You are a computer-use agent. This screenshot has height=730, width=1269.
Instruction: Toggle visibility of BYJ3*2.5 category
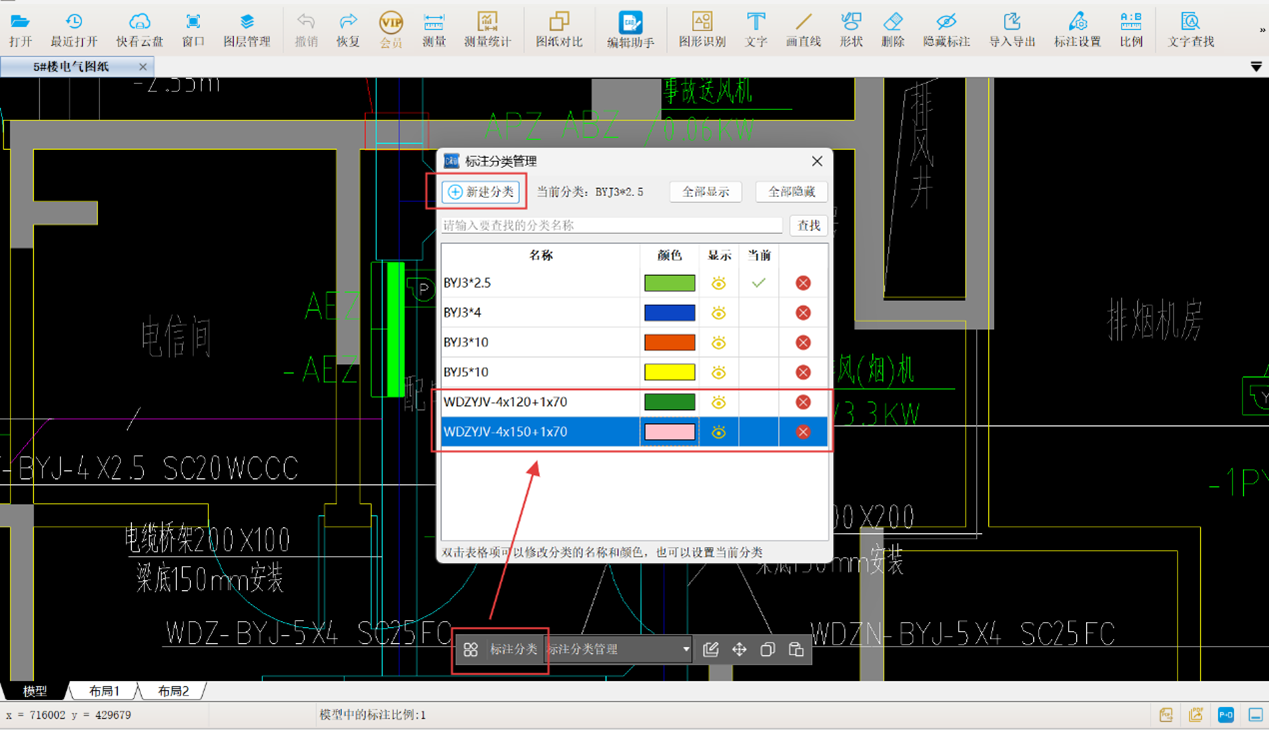pyautogui.click(x=718, y=283)
